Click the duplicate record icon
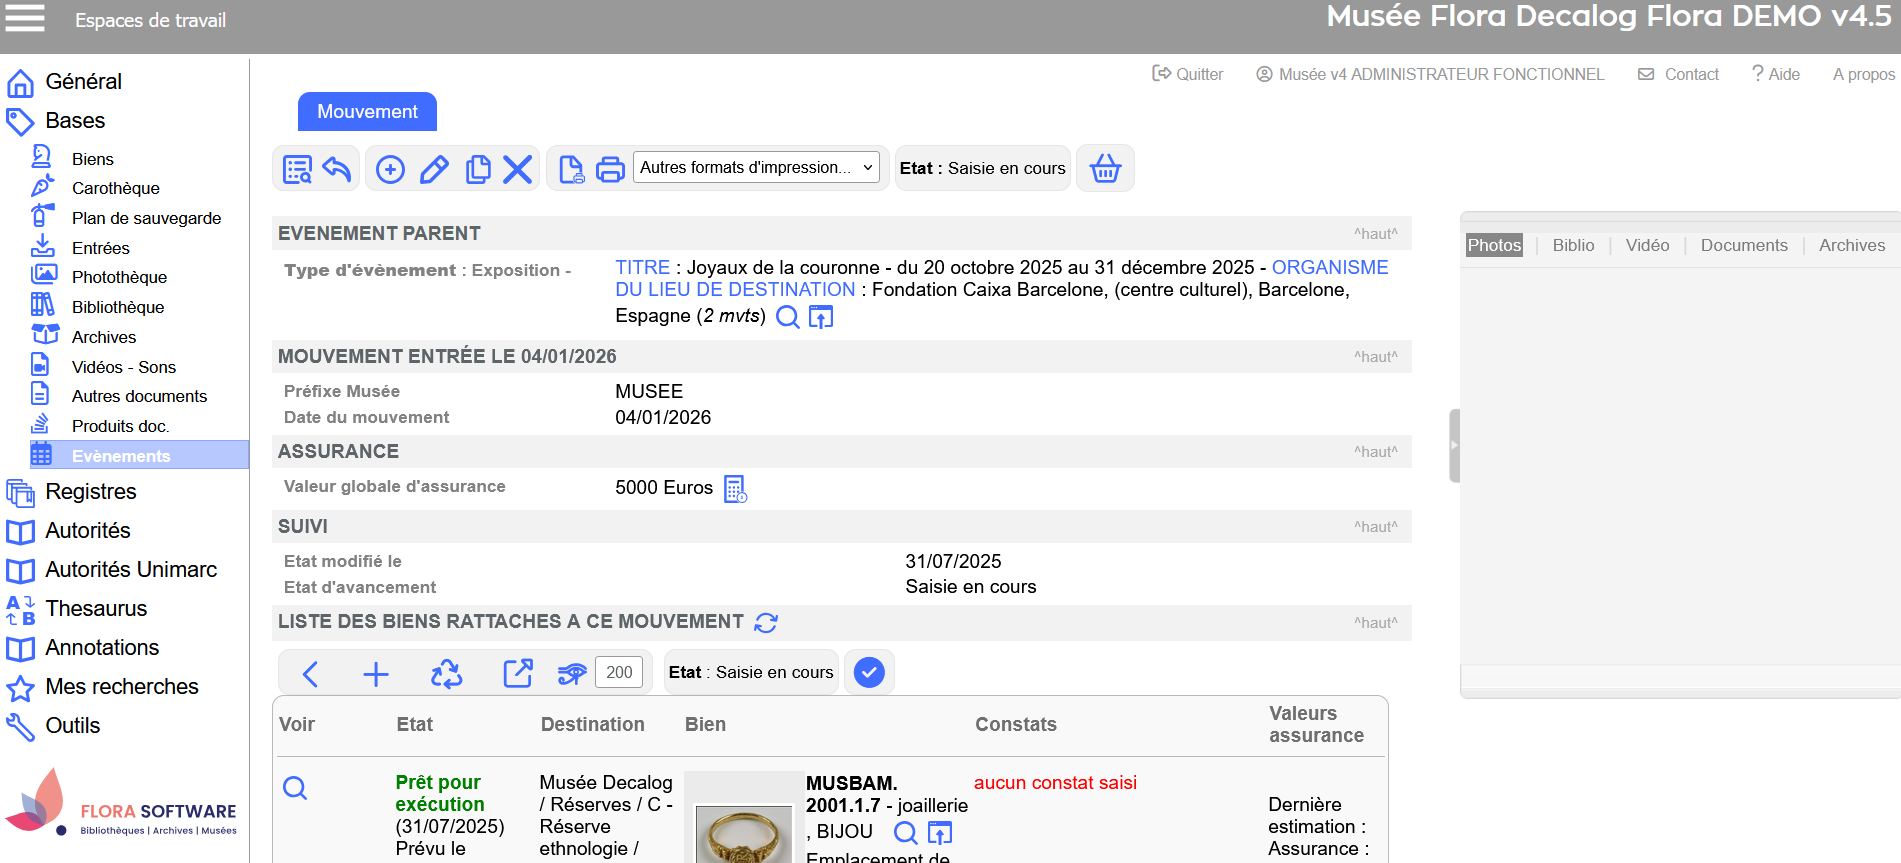This screenshot has width=1901, height=863. coord(478,169)
